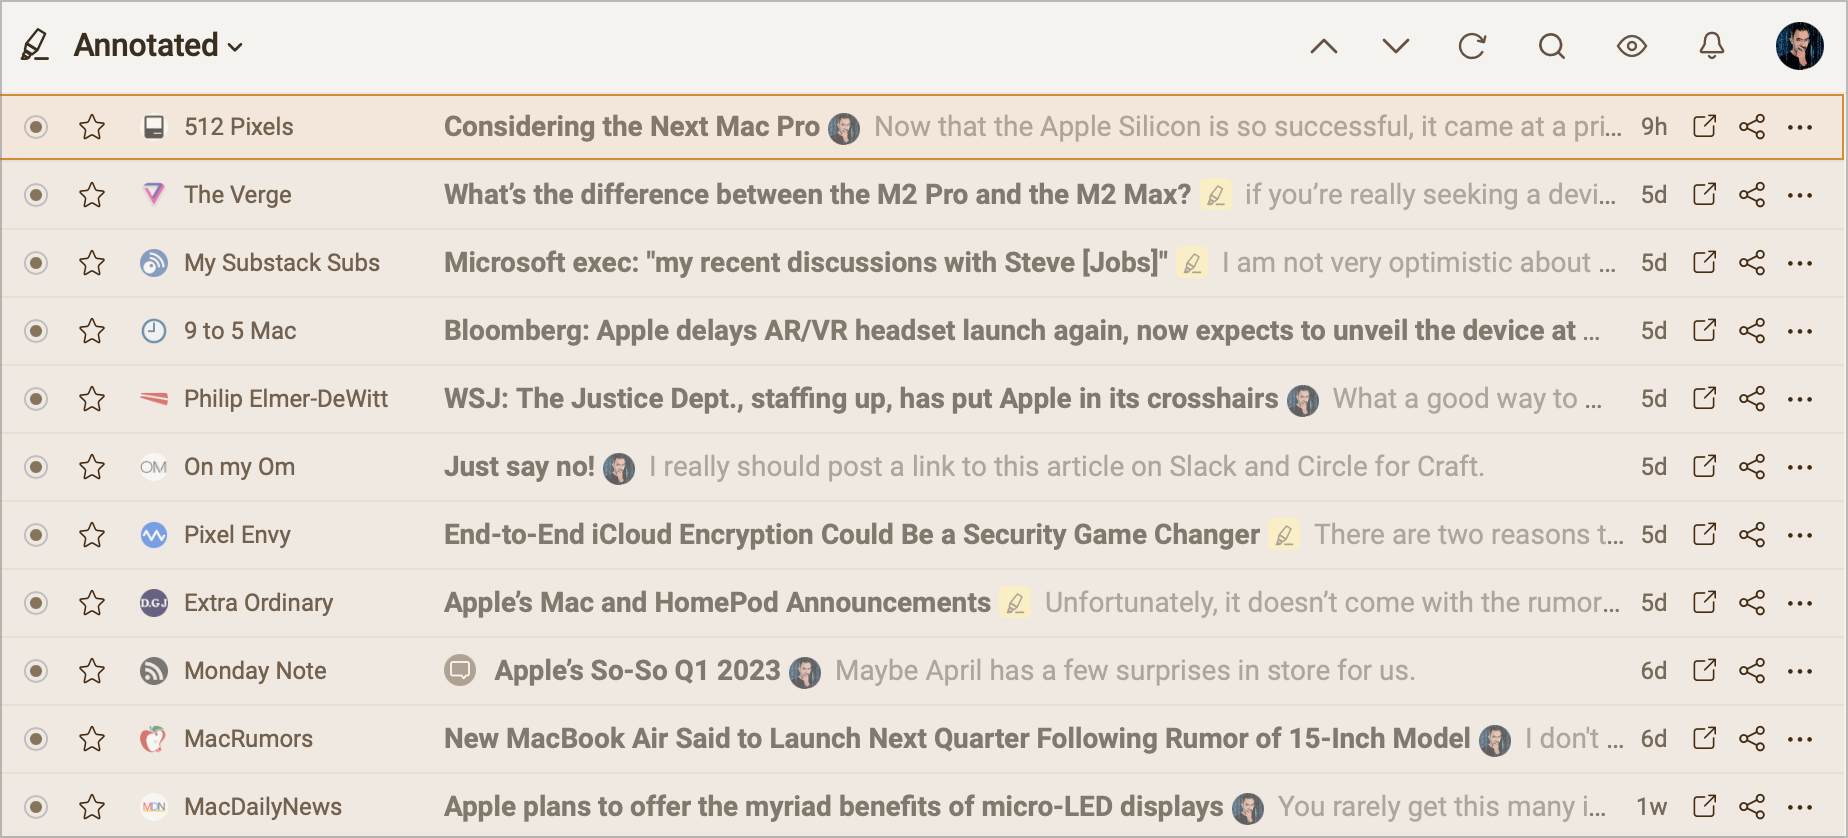Open user profile avatar menu

tap(1800, 46)
